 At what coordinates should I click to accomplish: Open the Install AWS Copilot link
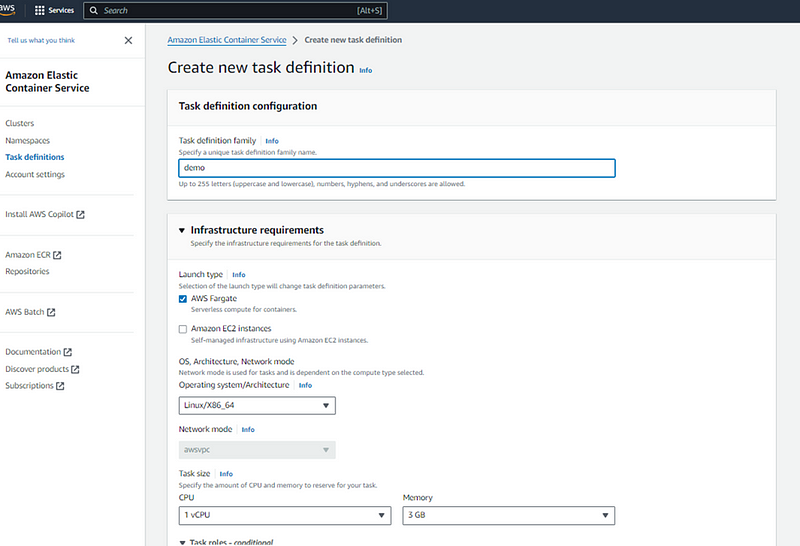coord(39,214)
